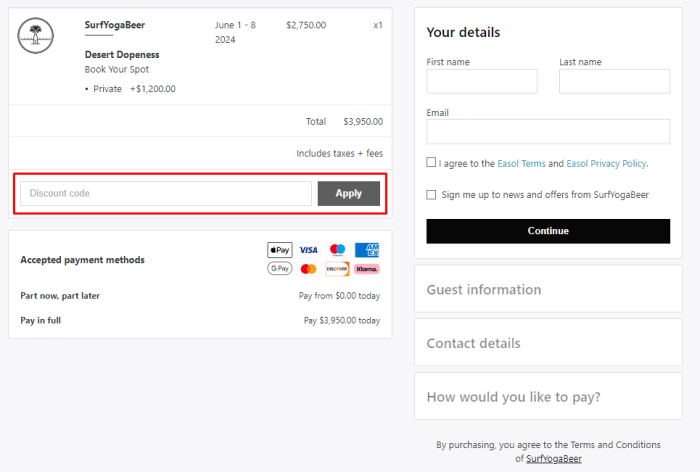The height and width of the screenshot is (472, 700).
Task: Click the Google Pay icon
Action: tap(280, 269)
